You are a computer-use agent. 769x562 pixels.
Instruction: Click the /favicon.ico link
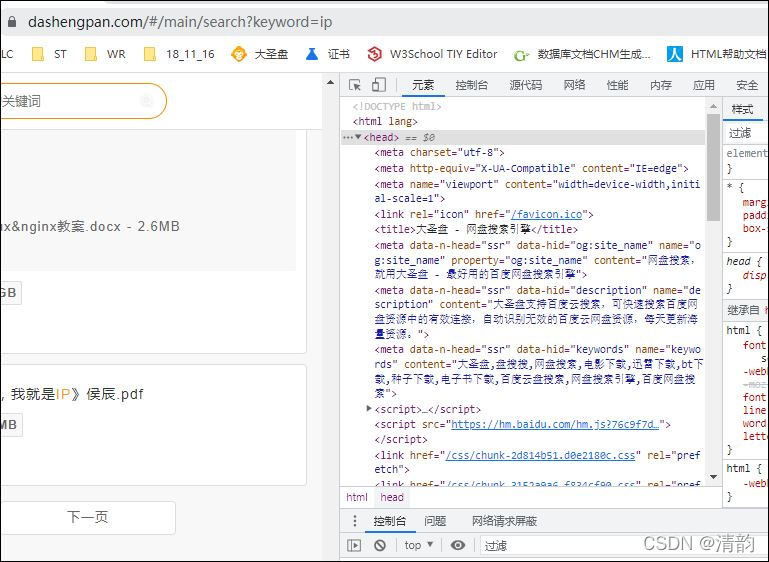(x=546, y=214)
